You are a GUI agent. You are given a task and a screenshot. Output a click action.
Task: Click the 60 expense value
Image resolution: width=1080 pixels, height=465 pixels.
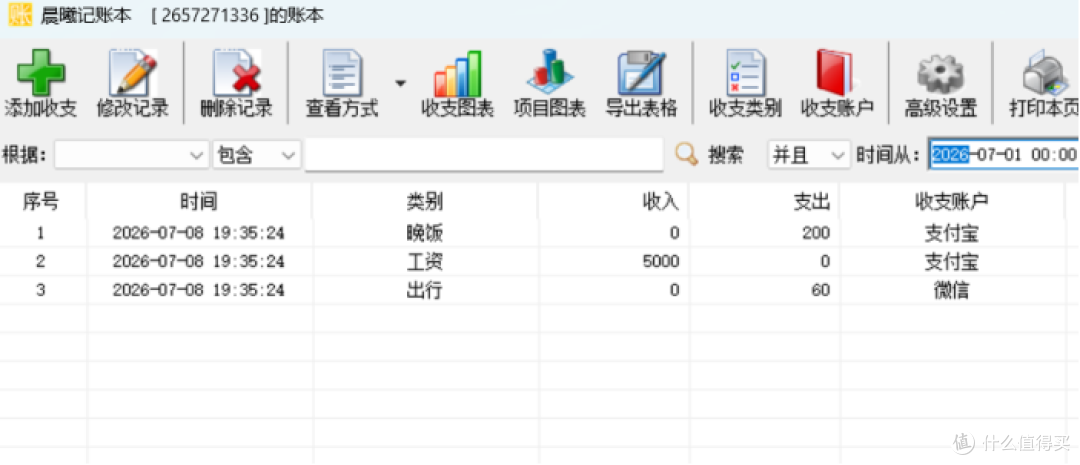coord(820,291)
